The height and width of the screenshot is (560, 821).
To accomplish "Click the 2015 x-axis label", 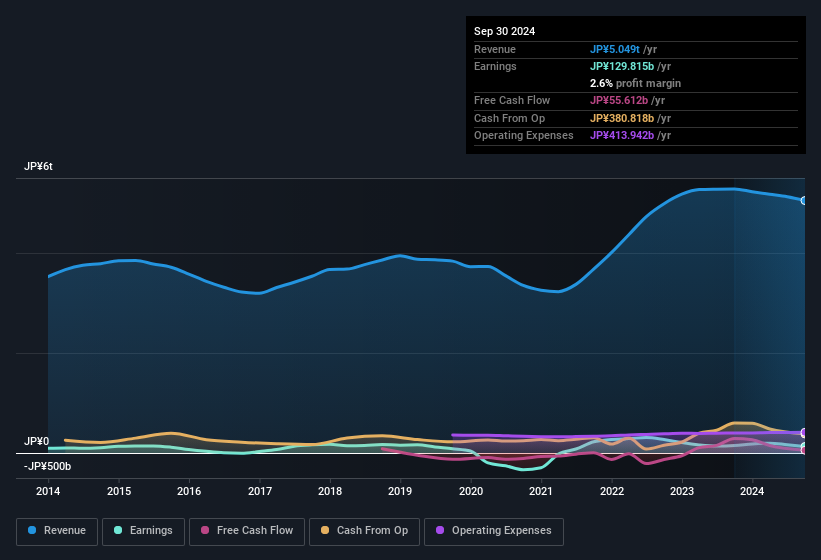I will pyautogui.click(x=119, y=491).
